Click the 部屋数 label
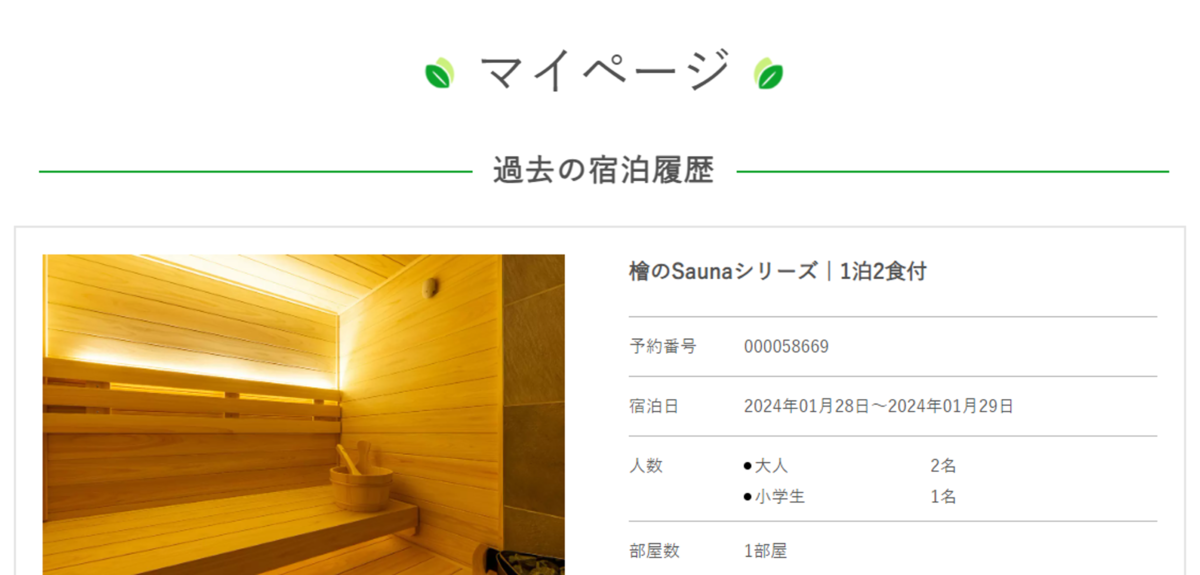Image resolution: width=1200 pixels, height=575 pixels. pyautogui.click(x=654, y=551)
